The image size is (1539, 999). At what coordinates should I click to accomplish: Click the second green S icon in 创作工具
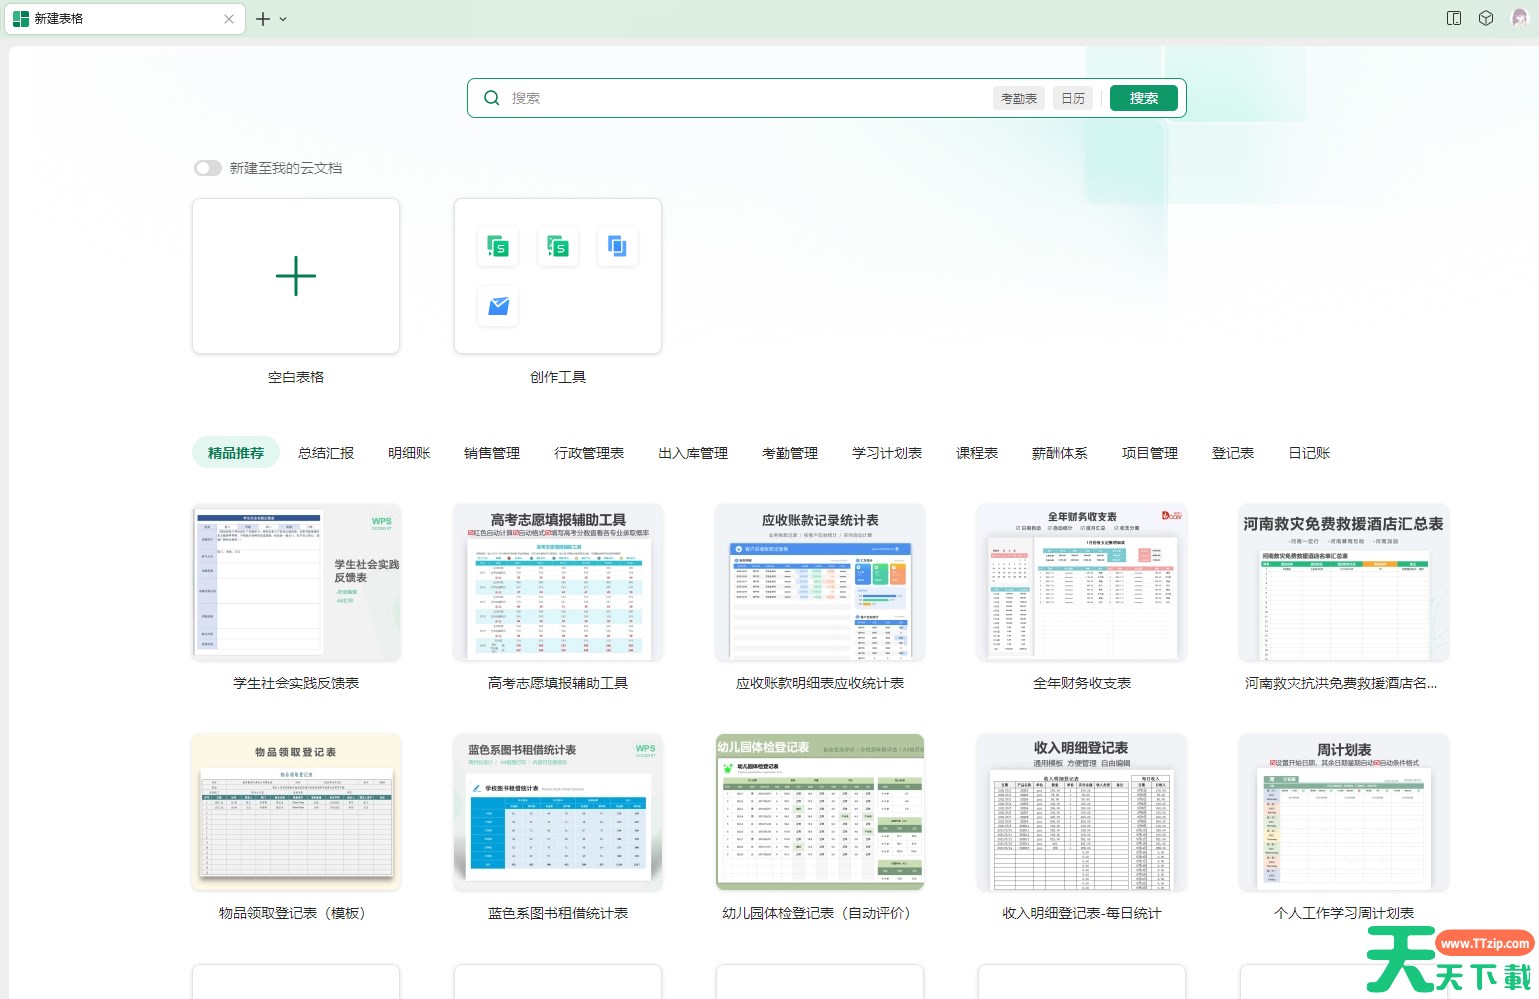point(557,246)
